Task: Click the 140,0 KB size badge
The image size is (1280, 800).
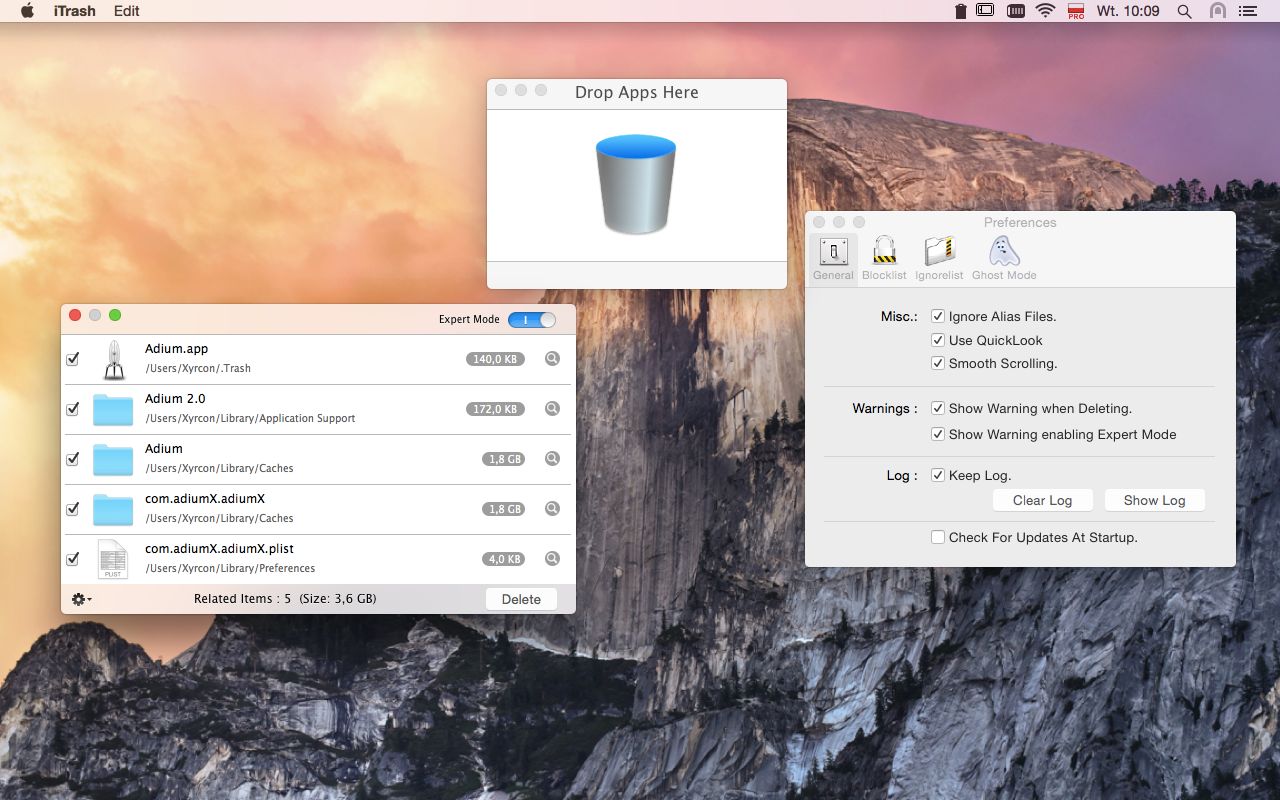Action: 495,359
